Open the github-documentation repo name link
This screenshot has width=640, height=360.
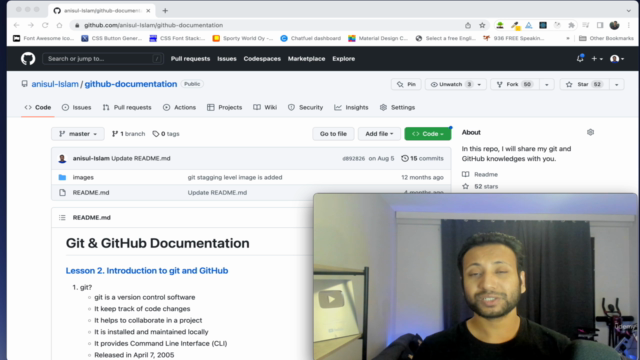pyautogui.click(x=131, y=84)
